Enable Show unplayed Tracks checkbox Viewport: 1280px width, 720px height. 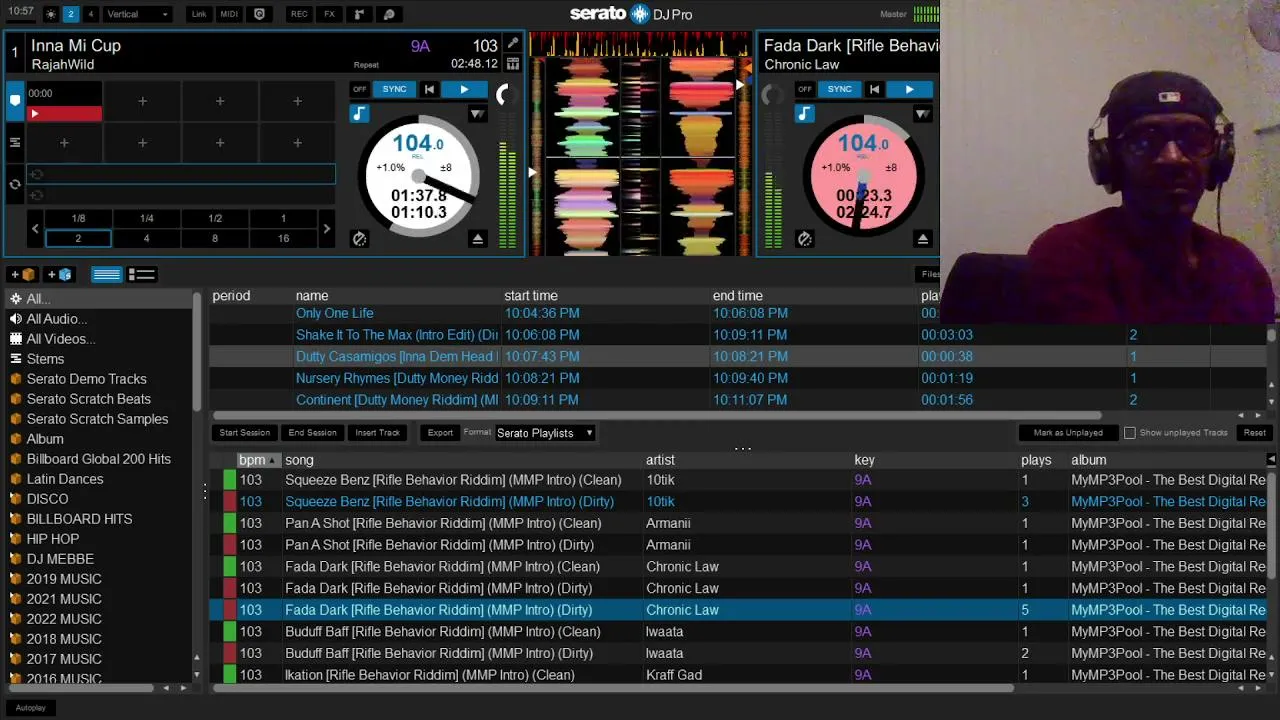[1130, 433]
